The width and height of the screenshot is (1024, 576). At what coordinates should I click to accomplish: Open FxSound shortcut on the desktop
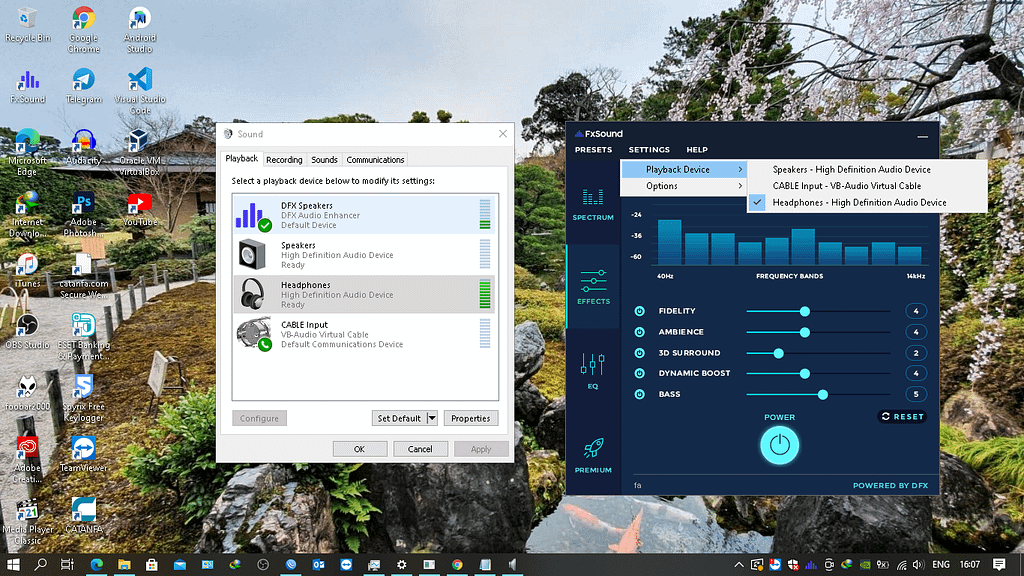[27, 87]
